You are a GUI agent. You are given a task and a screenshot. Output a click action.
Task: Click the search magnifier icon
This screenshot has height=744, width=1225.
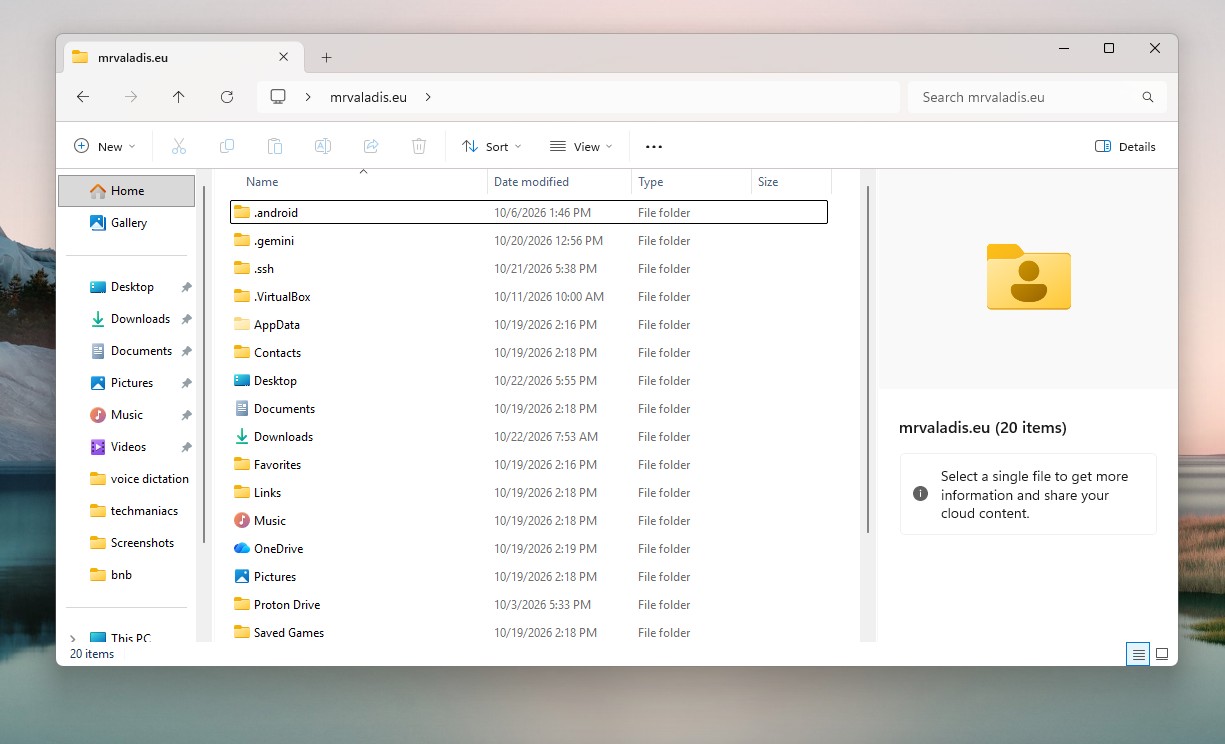pyautogui.click(x=1148, y=97)
